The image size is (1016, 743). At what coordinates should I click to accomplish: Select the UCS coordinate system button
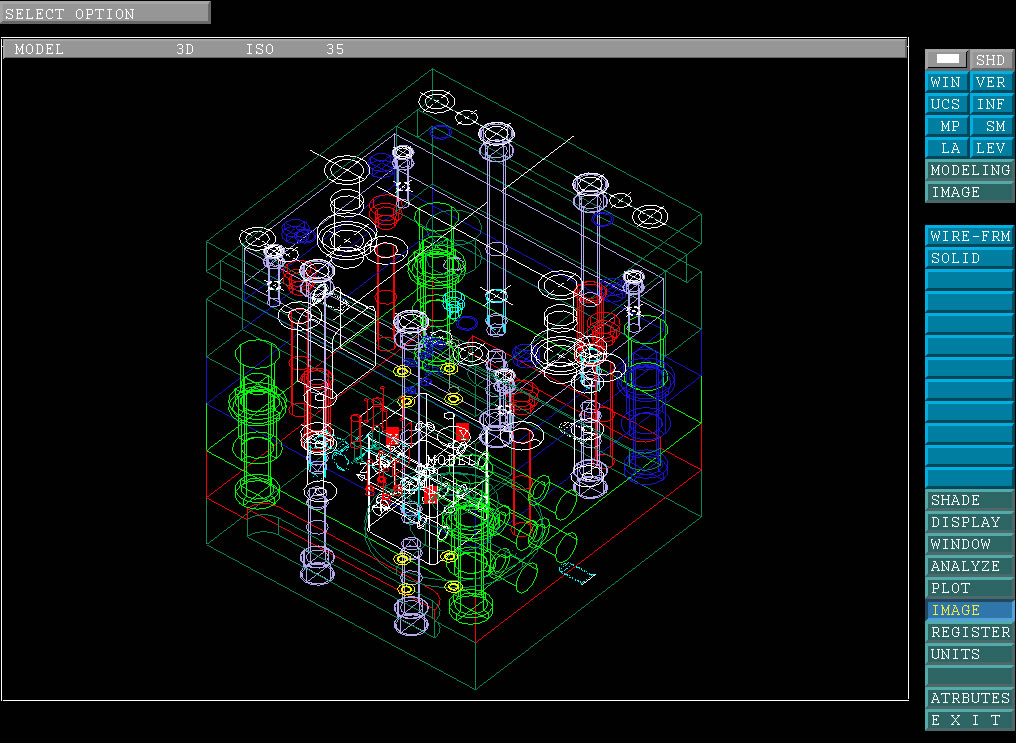point(946,104)
